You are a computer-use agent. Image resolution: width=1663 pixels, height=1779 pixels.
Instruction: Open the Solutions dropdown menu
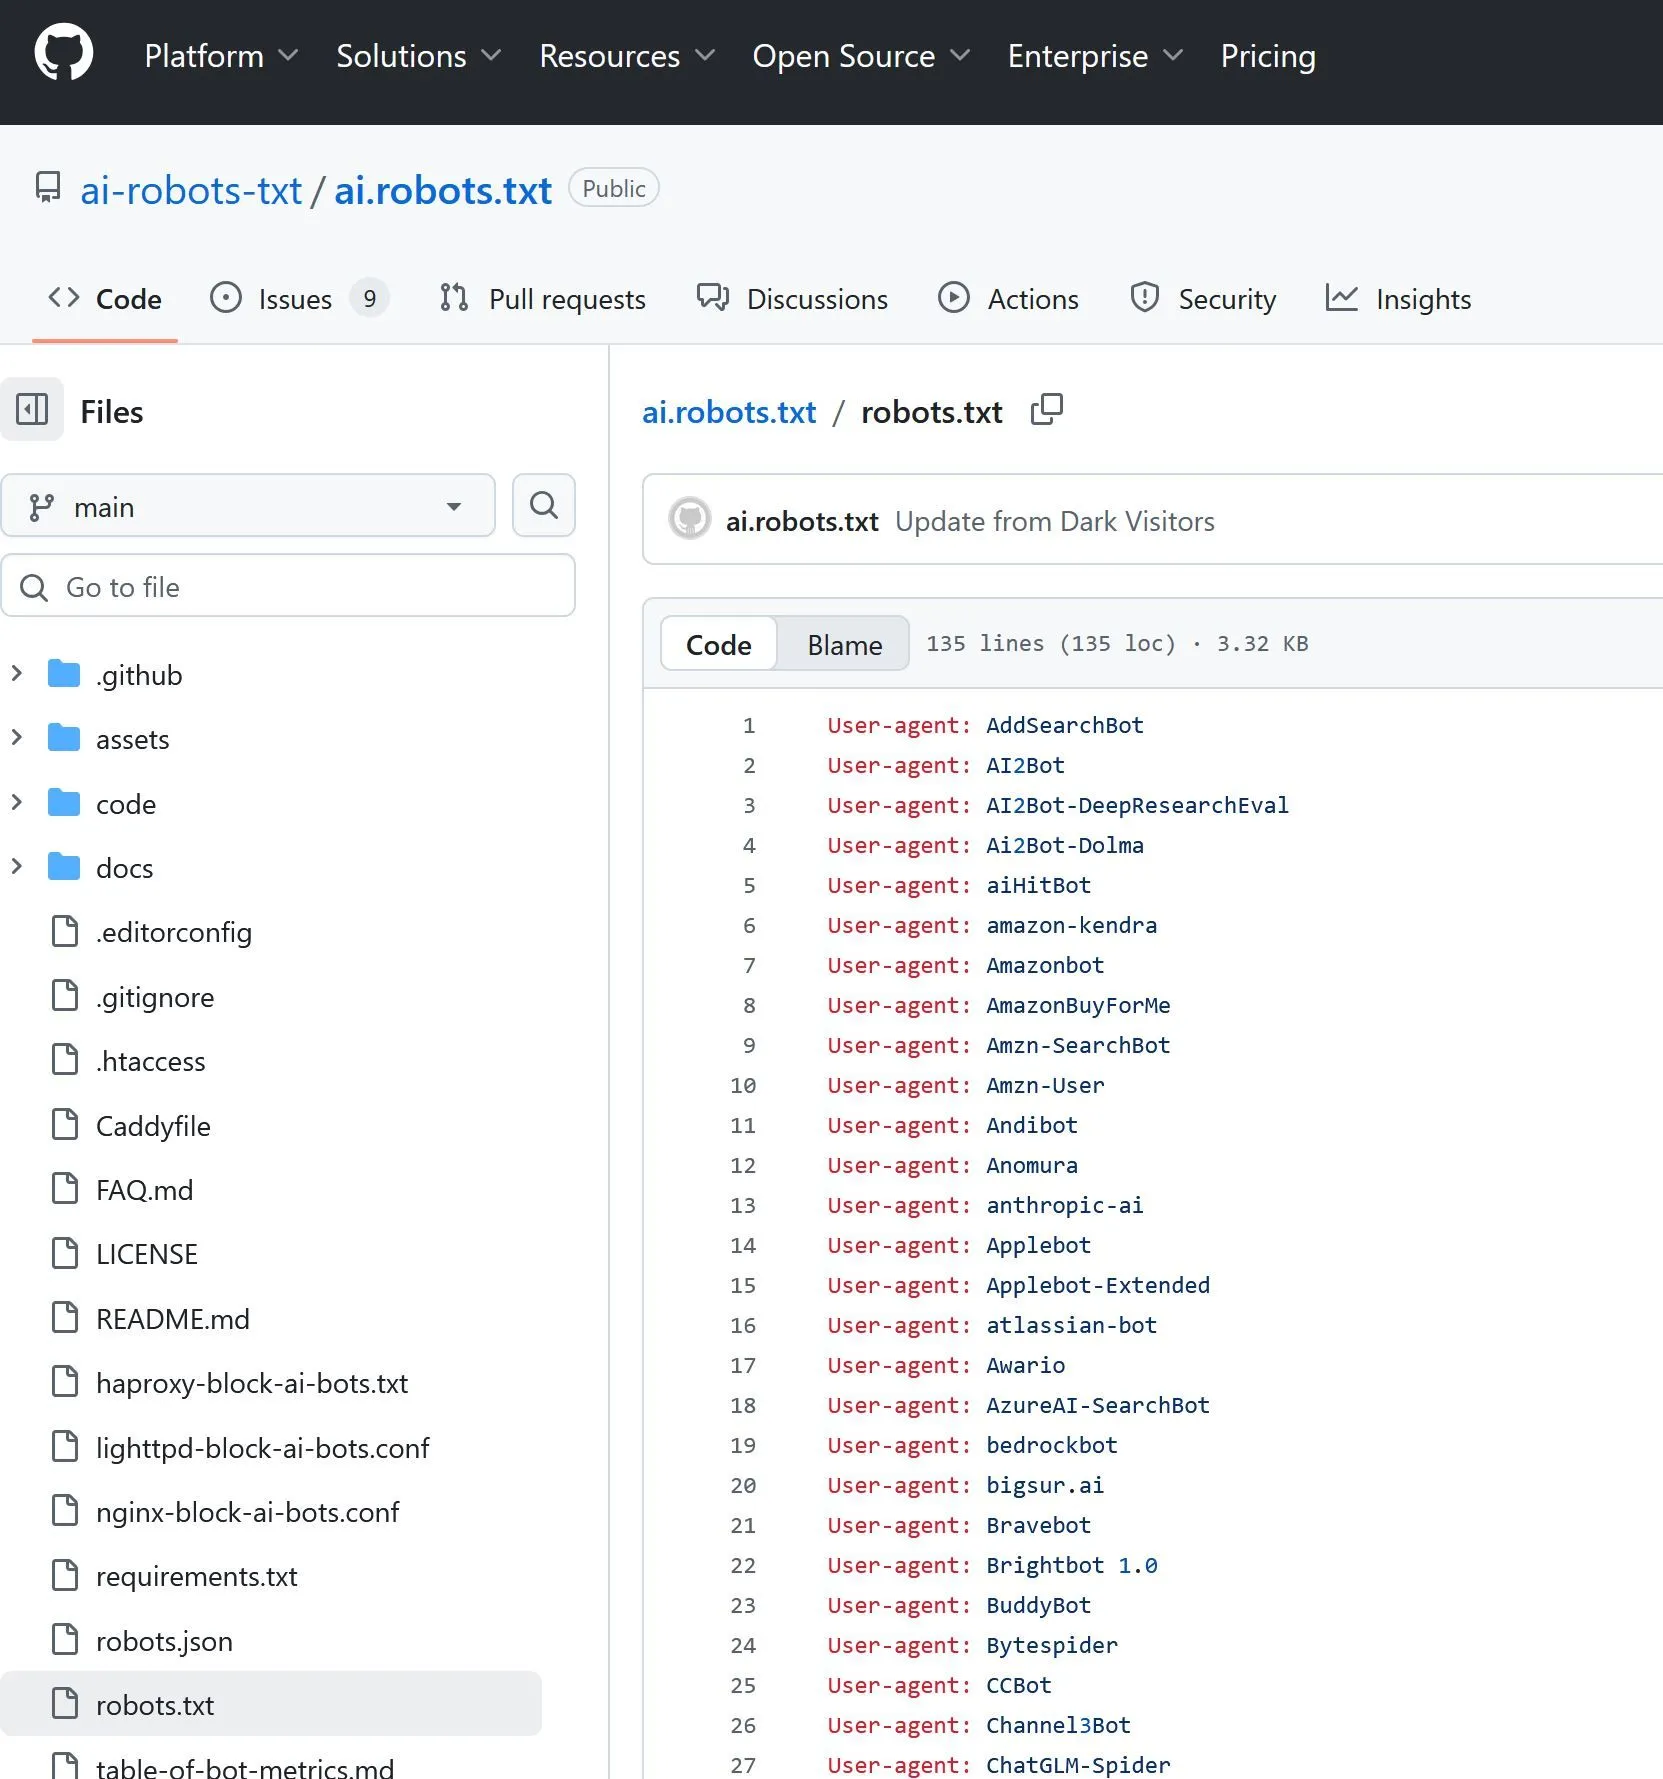(x=418, y=56)
